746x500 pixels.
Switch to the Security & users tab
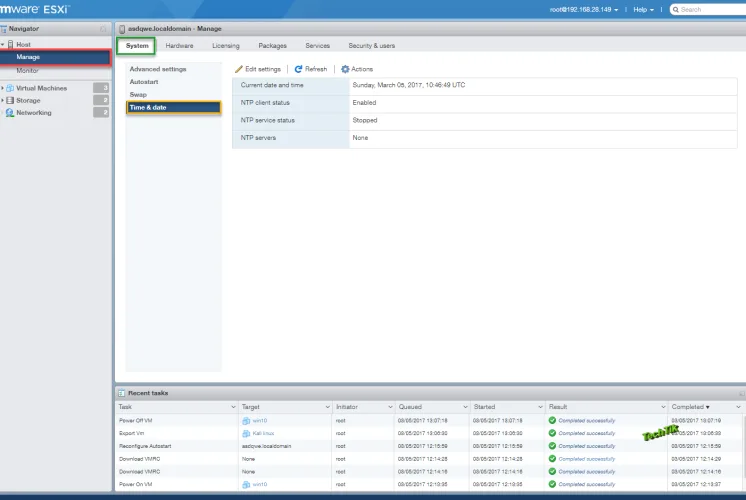372,46
